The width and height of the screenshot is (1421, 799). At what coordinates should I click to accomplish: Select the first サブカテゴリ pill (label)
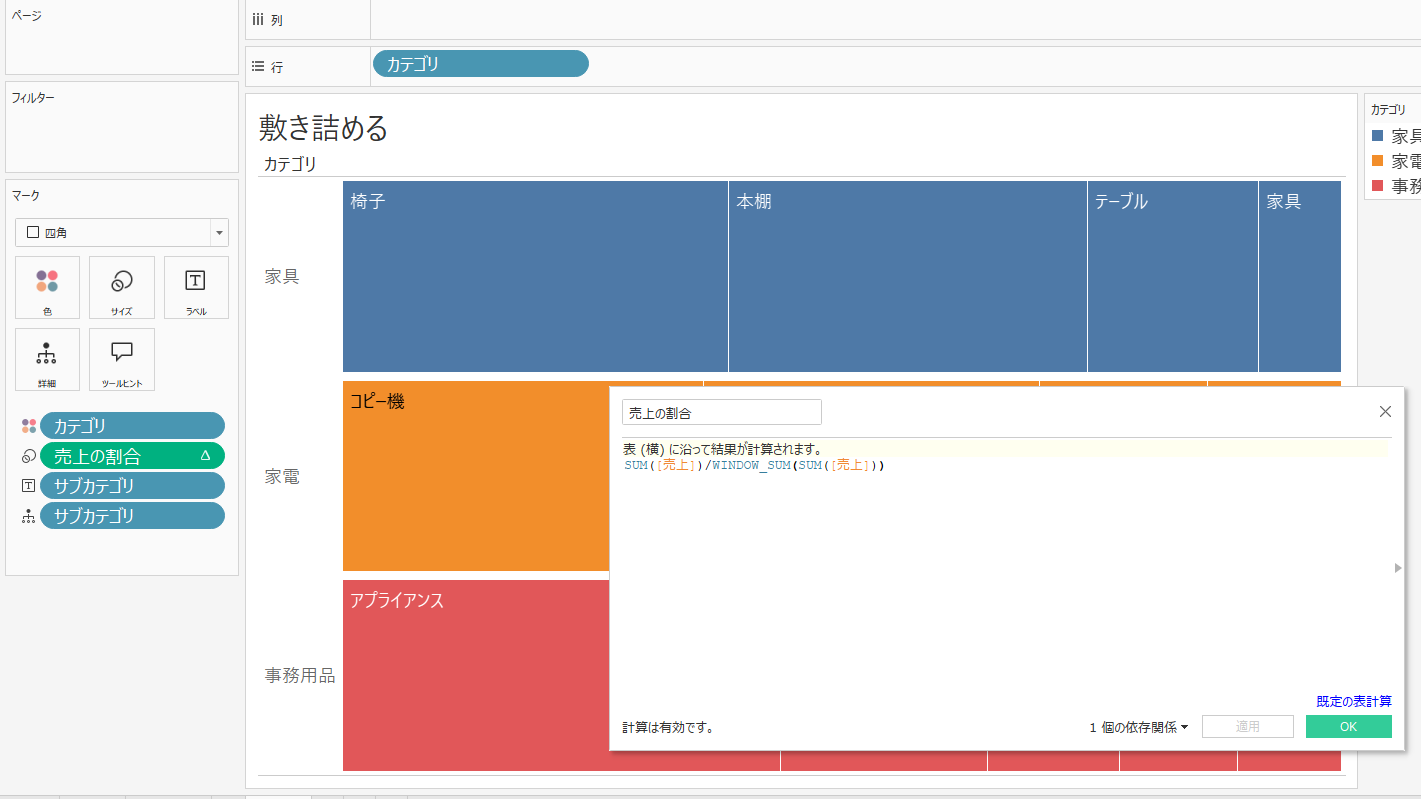click(x=132, y=486)
